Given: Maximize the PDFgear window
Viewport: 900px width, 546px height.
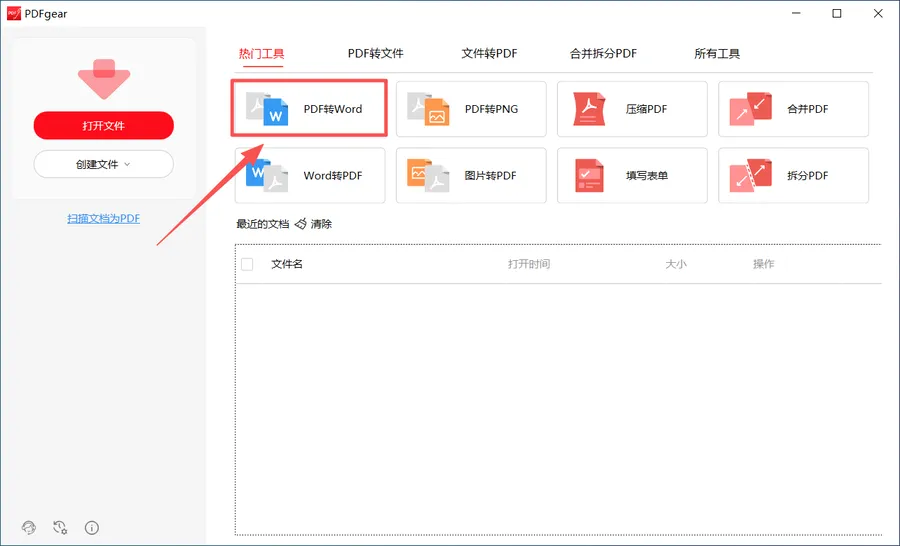Looking at the screenshot, I should click(x=837, y=13).
